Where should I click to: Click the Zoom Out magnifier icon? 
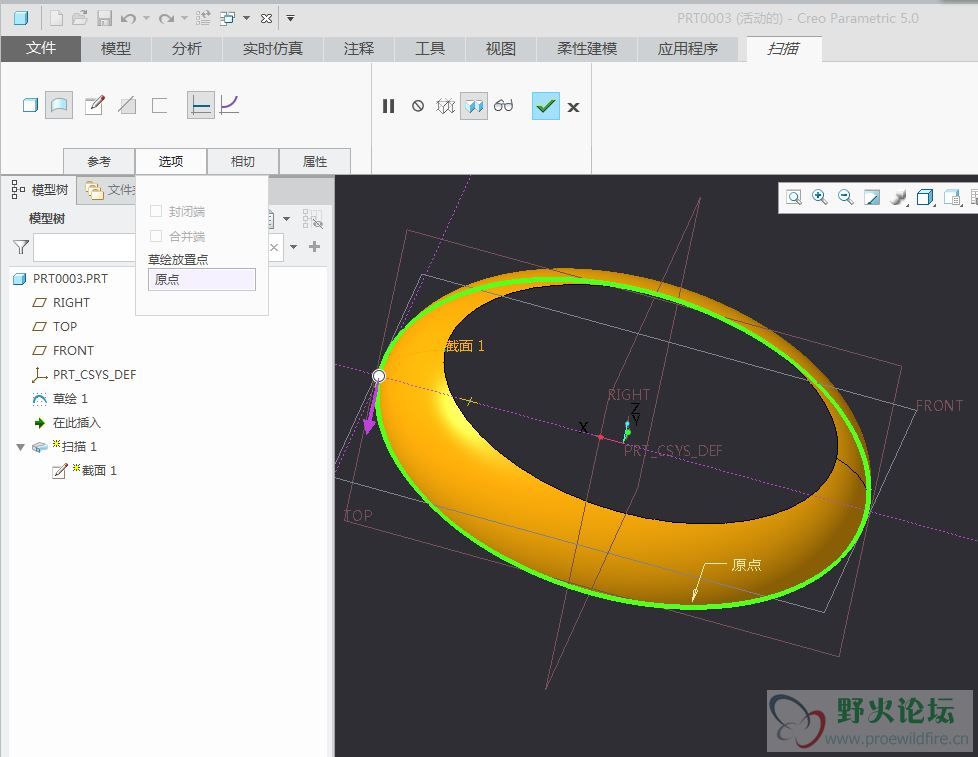pos(846,198)
